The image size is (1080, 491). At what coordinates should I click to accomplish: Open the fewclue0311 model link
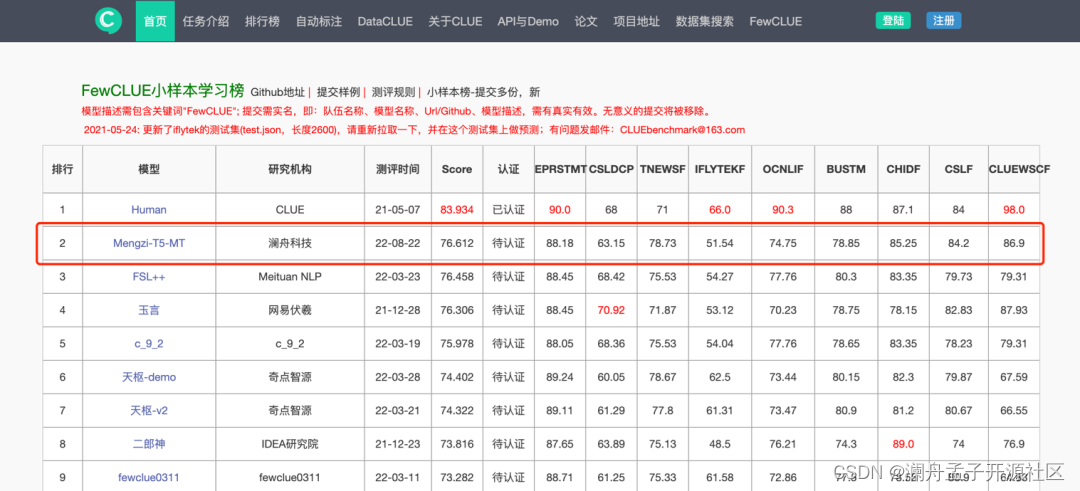pyautogui.click(x=149, y=477)
